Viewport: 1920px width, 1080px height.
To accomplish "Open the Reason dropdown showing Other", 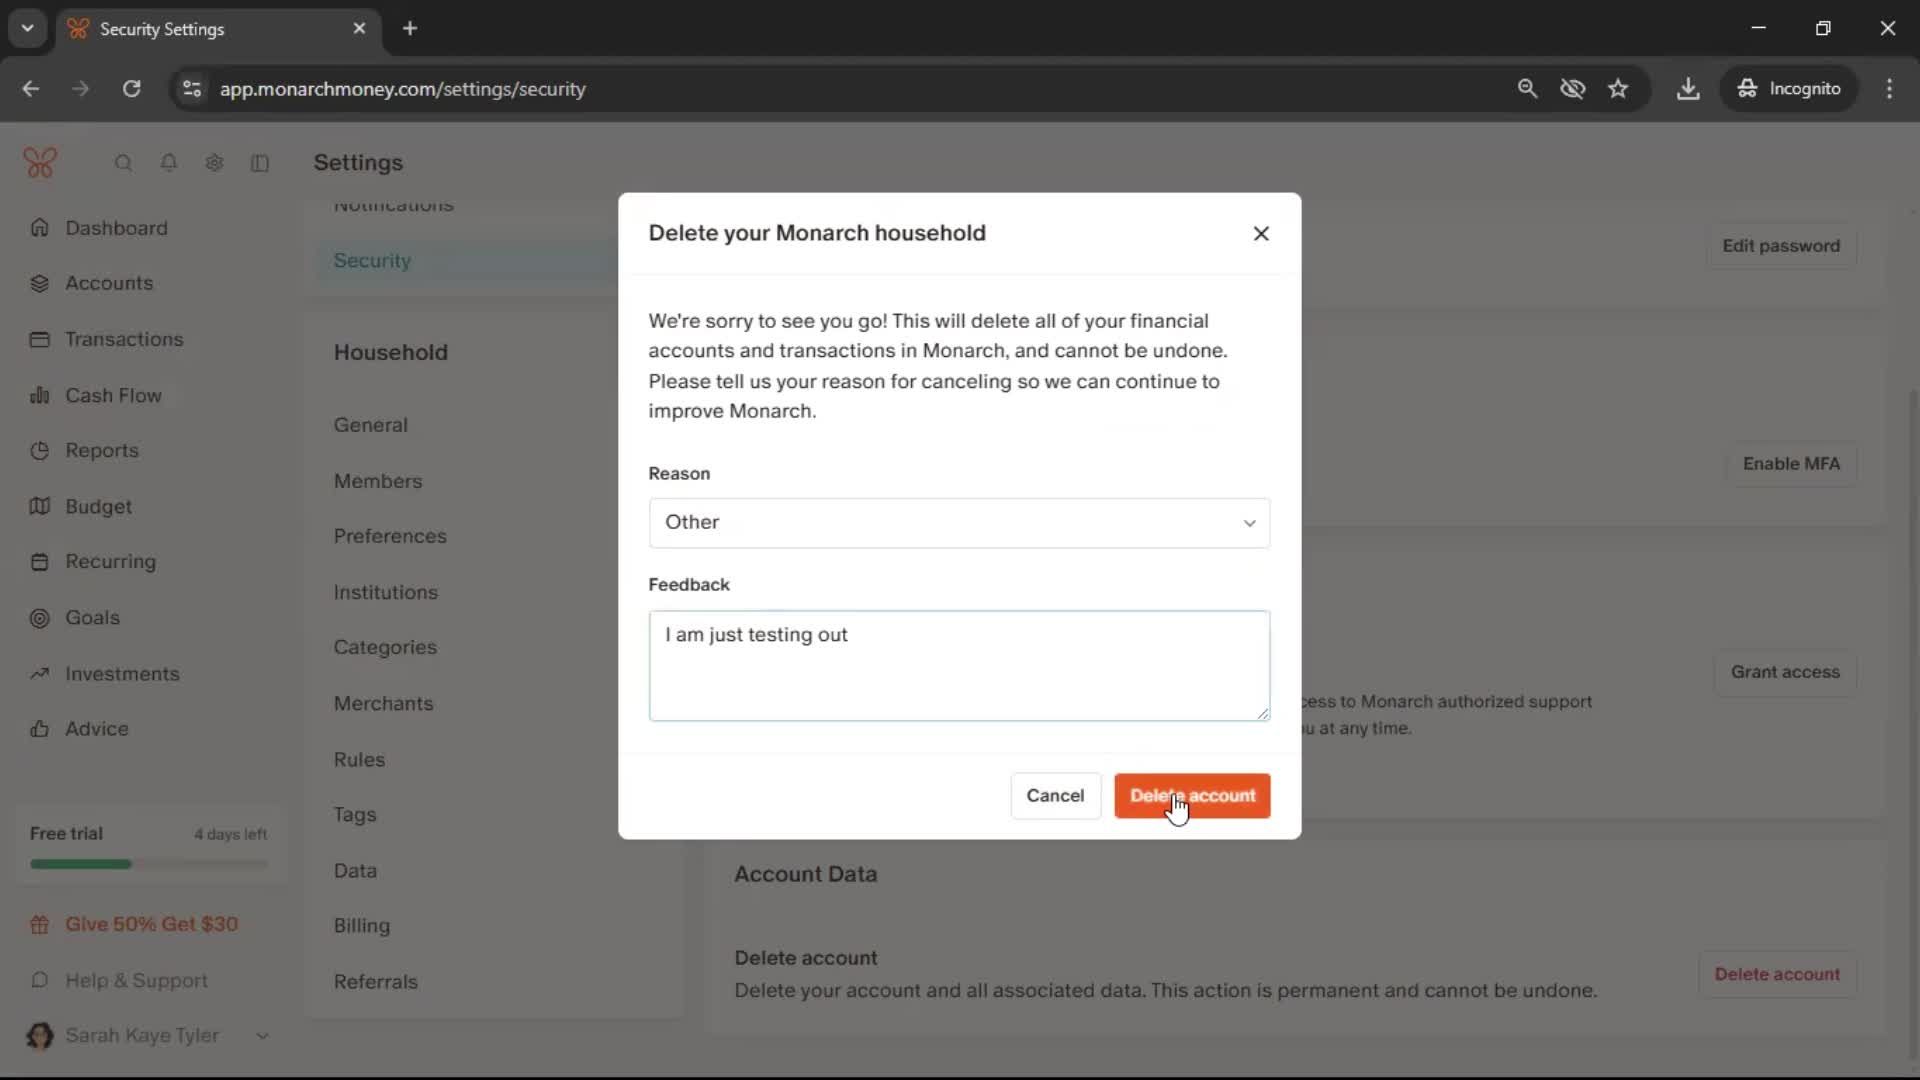I will (x=959, y=523).
